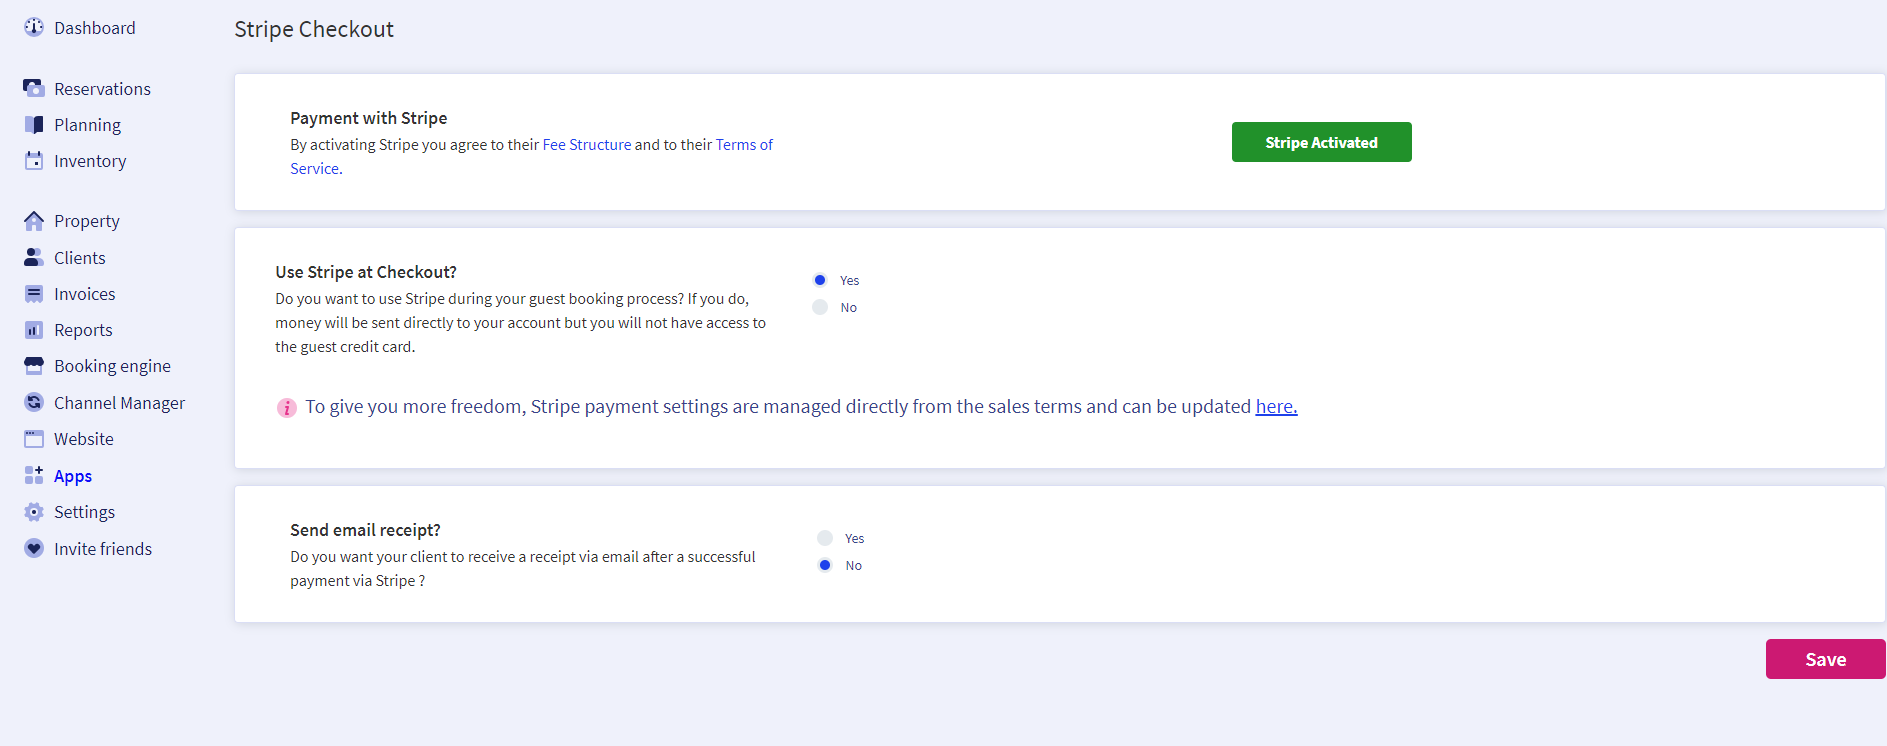1887x746 pixels.
Task: Select No for Use Stripe at Checkout
Action: [820, 307]
